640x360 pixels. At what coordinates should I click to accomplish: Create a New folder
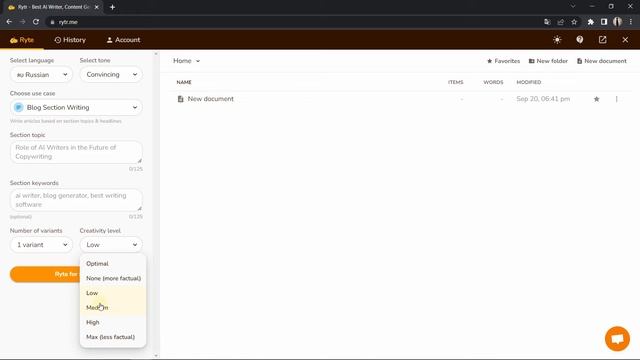[x=548, y=61]
